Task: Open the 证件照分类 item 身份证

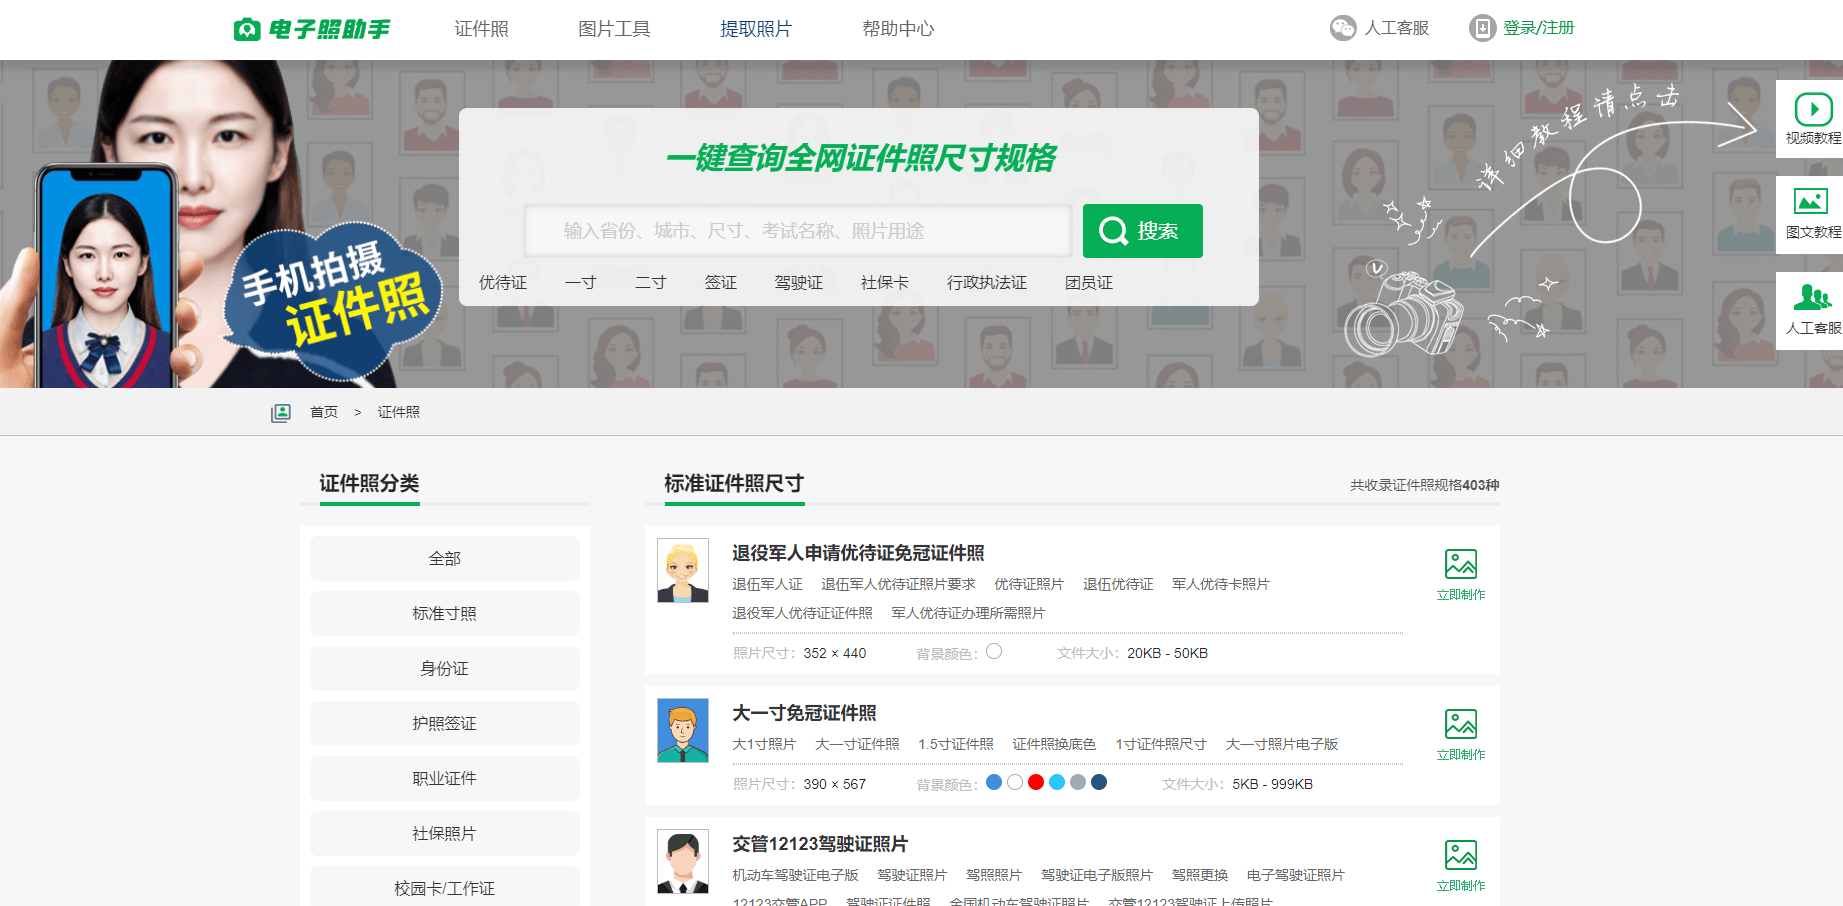Action: (x=445, y=668)
